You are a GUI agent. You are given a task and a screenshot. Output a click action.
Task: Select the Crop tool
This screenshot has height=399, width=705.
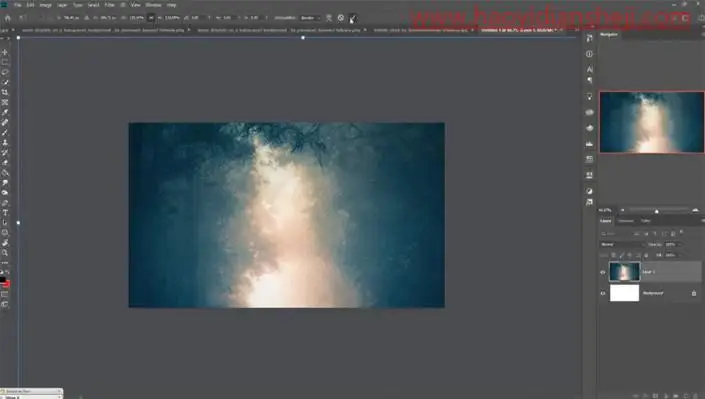[x=5, y=92]
